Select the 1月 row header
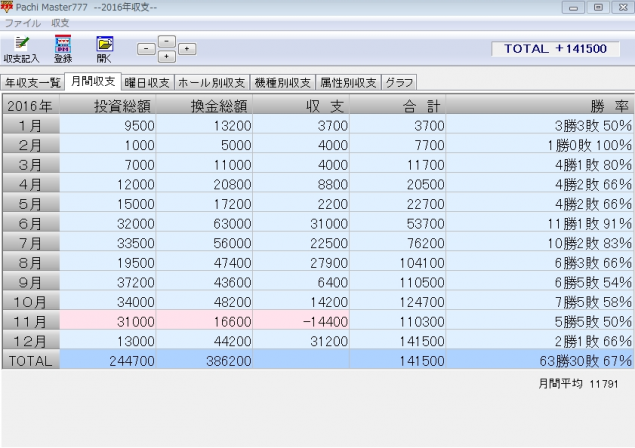 click(x=31, y=125)
